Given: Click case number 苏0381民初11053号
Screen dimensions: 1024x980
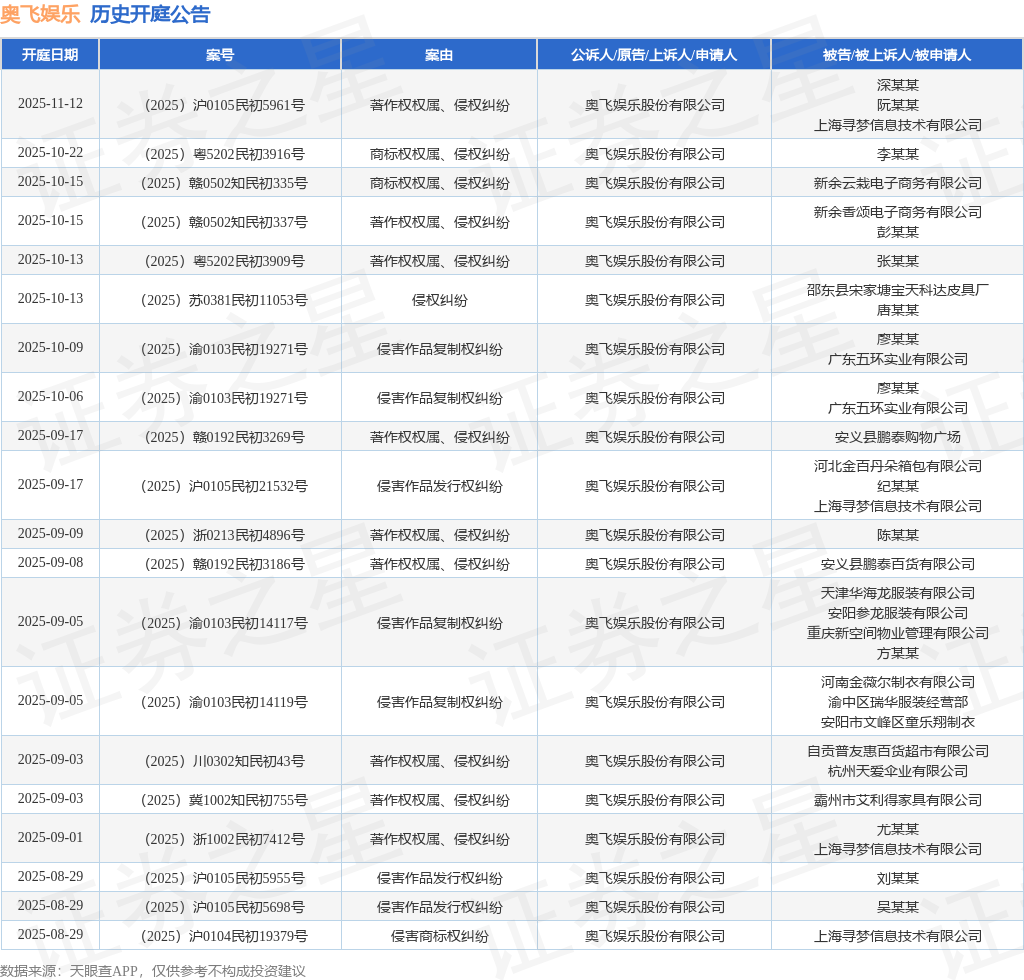Looking at the screenshot, I should click(x=225, y=300).
